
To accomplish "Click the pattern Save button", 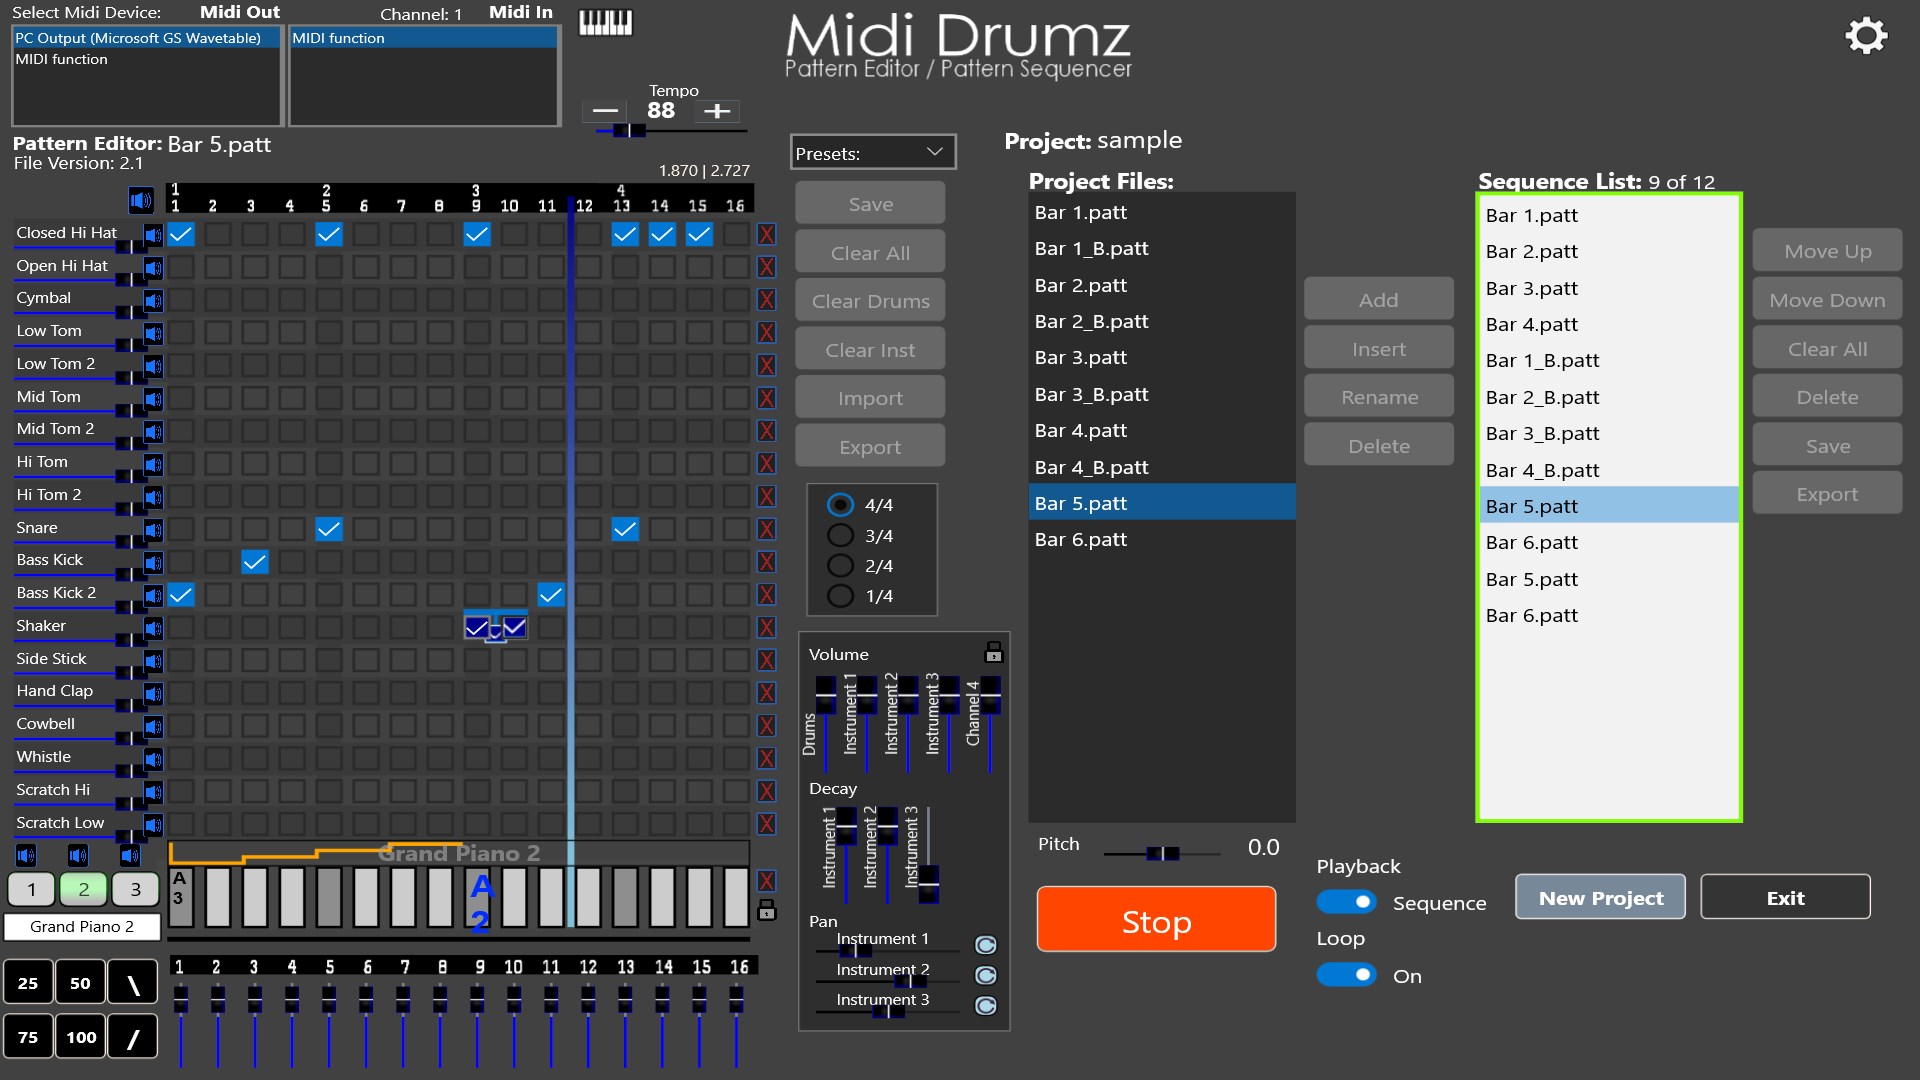I will (x=870, y=203).
